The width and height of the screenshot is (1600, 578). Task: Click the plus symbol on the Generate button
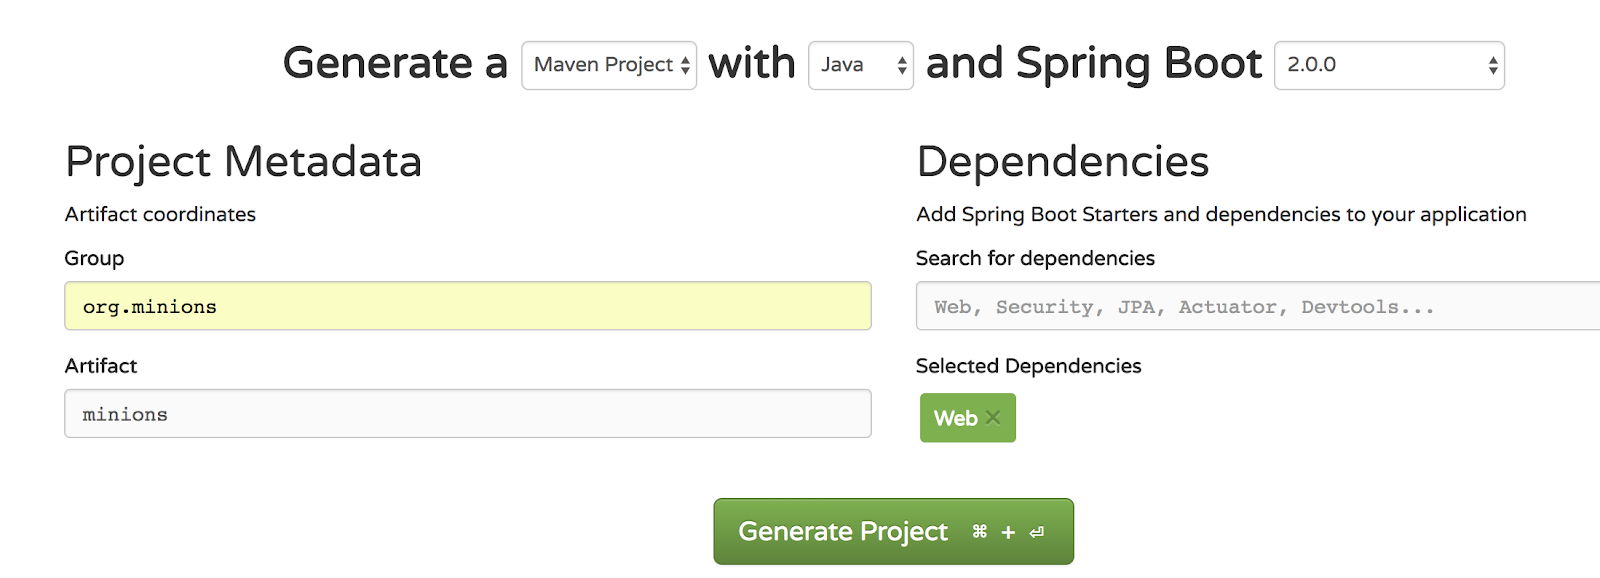[x=1008, y=532]
